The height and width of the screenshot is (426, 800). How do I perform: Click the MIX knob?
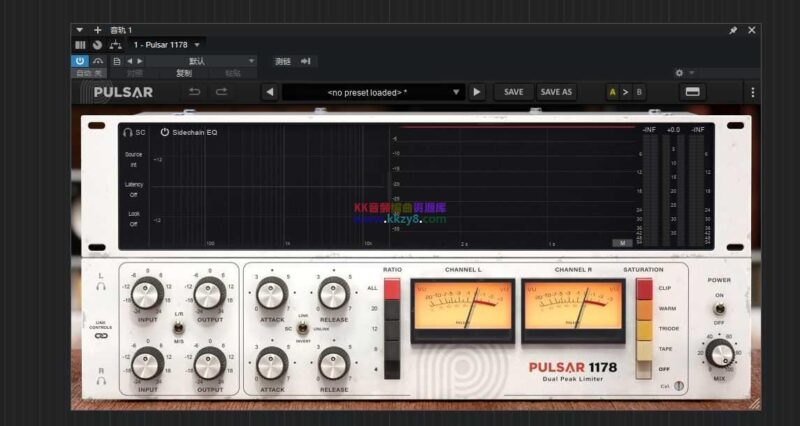pyautogui.click(x=720, y=353)
